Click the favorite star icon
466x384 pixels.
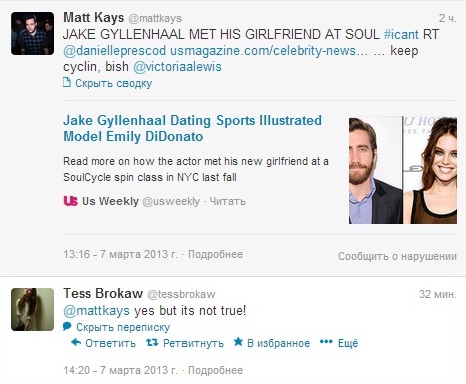tap(238, 342)
